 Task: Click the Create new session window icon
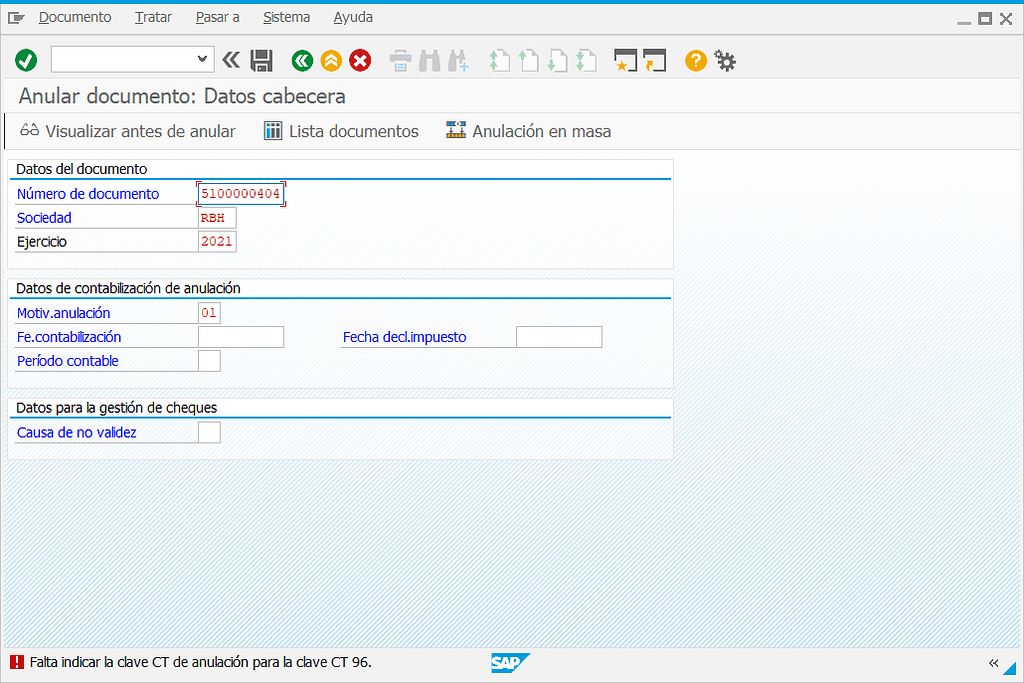coord(626,61)
